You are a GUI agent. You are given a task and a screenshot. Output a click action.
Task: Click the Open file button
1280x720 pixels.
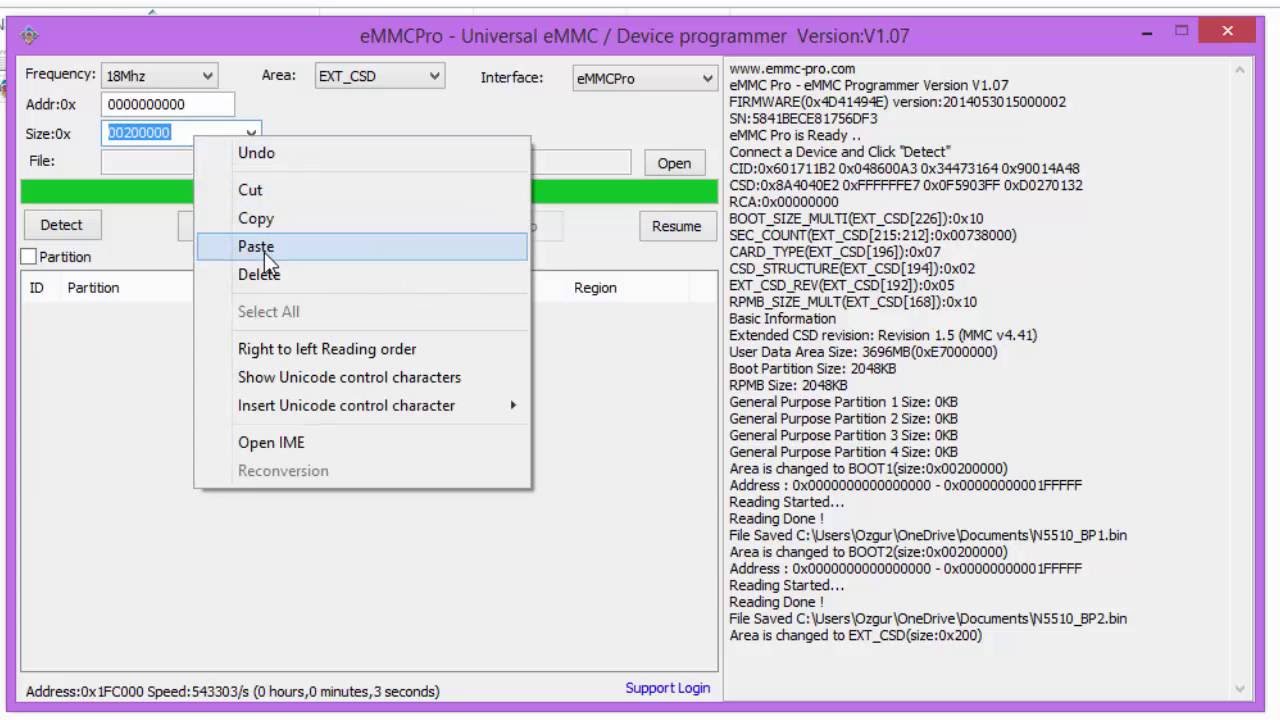[x=674, y=163]
